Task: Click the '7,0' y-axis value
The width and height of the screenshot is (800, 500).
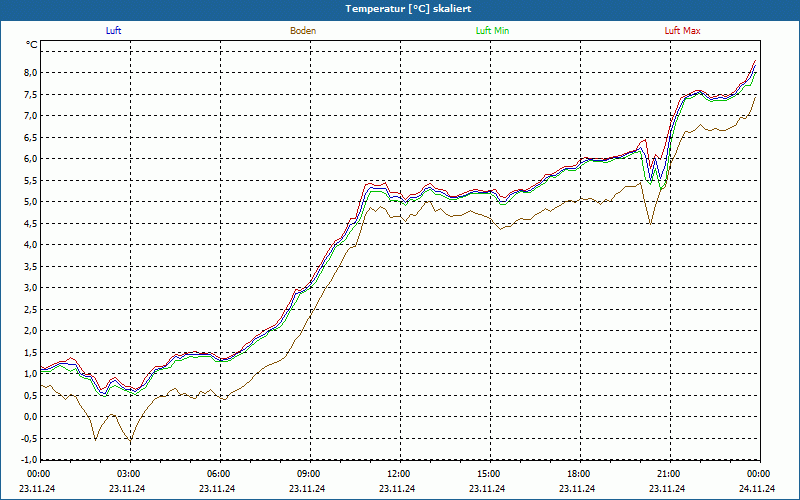Action: (31, 116)
